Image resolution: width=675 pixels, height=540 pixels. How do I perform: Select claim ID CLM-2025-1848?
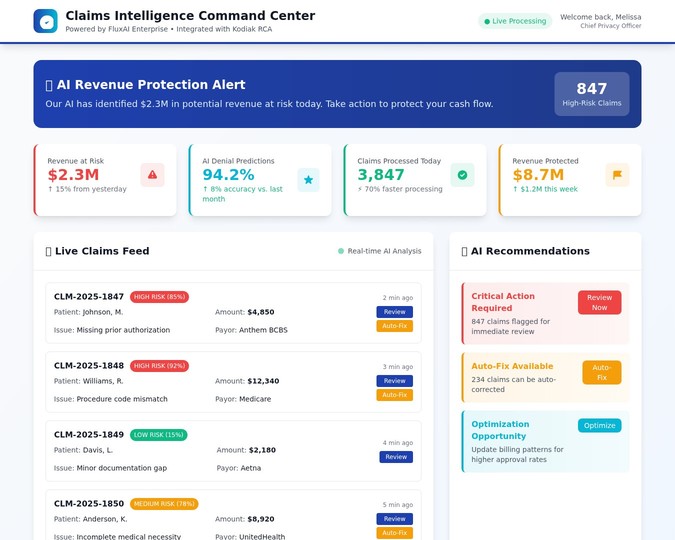click(89, 366)
